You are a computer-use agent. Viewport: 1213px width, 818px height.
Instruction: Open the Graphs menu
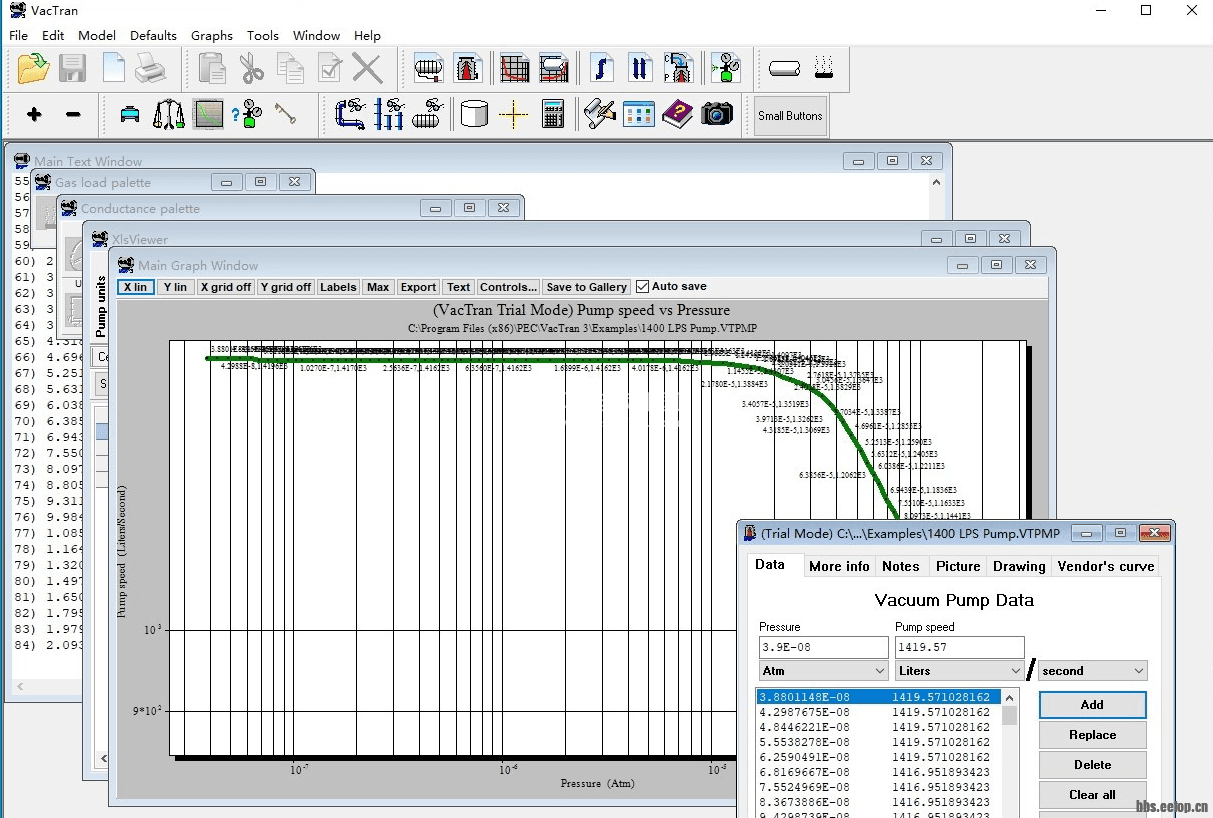211,35
